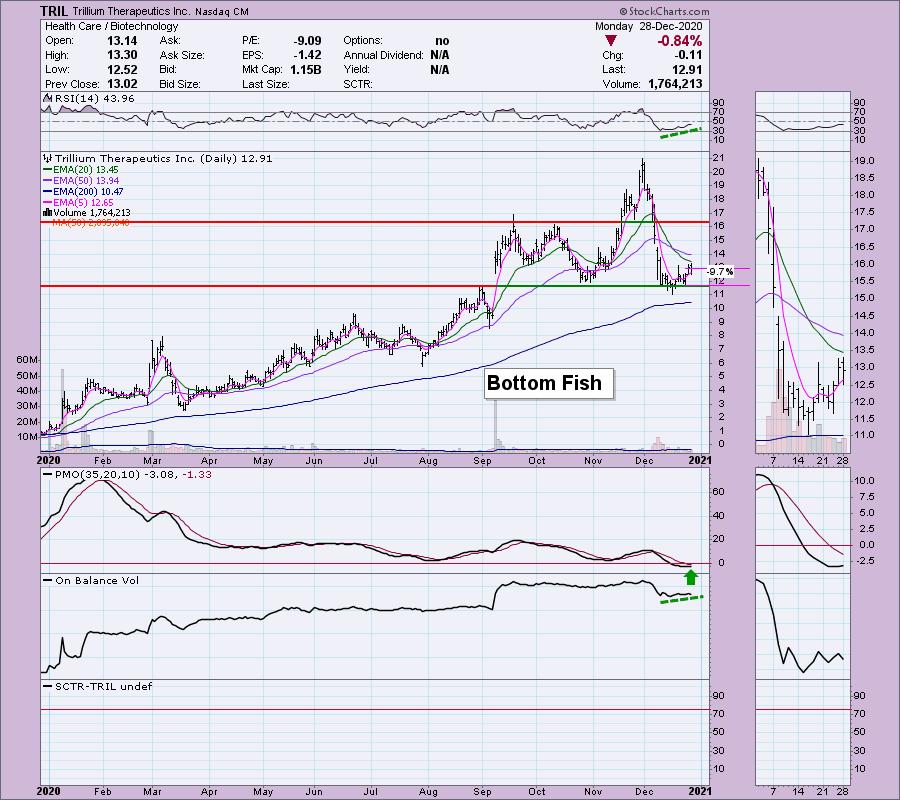Image resolution: width=900 pixels, height=800 pixels.
Task: Click the Prev Close value 13.02
Action: pos(122,84)
